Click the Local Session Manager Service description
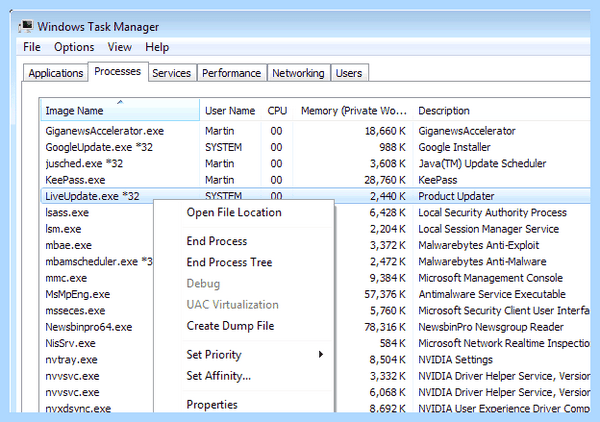This screenshot has width=600, height=422. (x=489, y=229)
